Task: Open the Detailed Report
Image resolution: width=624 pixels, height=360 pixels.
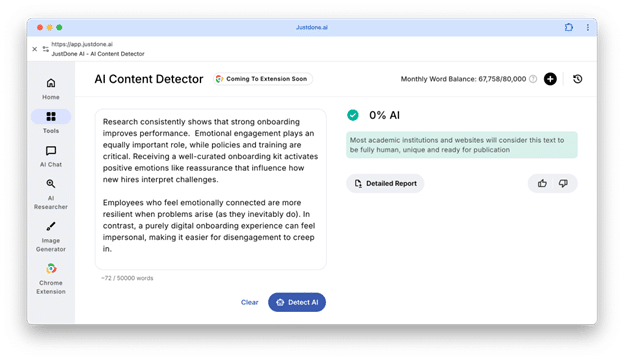Action: [385, 183]
